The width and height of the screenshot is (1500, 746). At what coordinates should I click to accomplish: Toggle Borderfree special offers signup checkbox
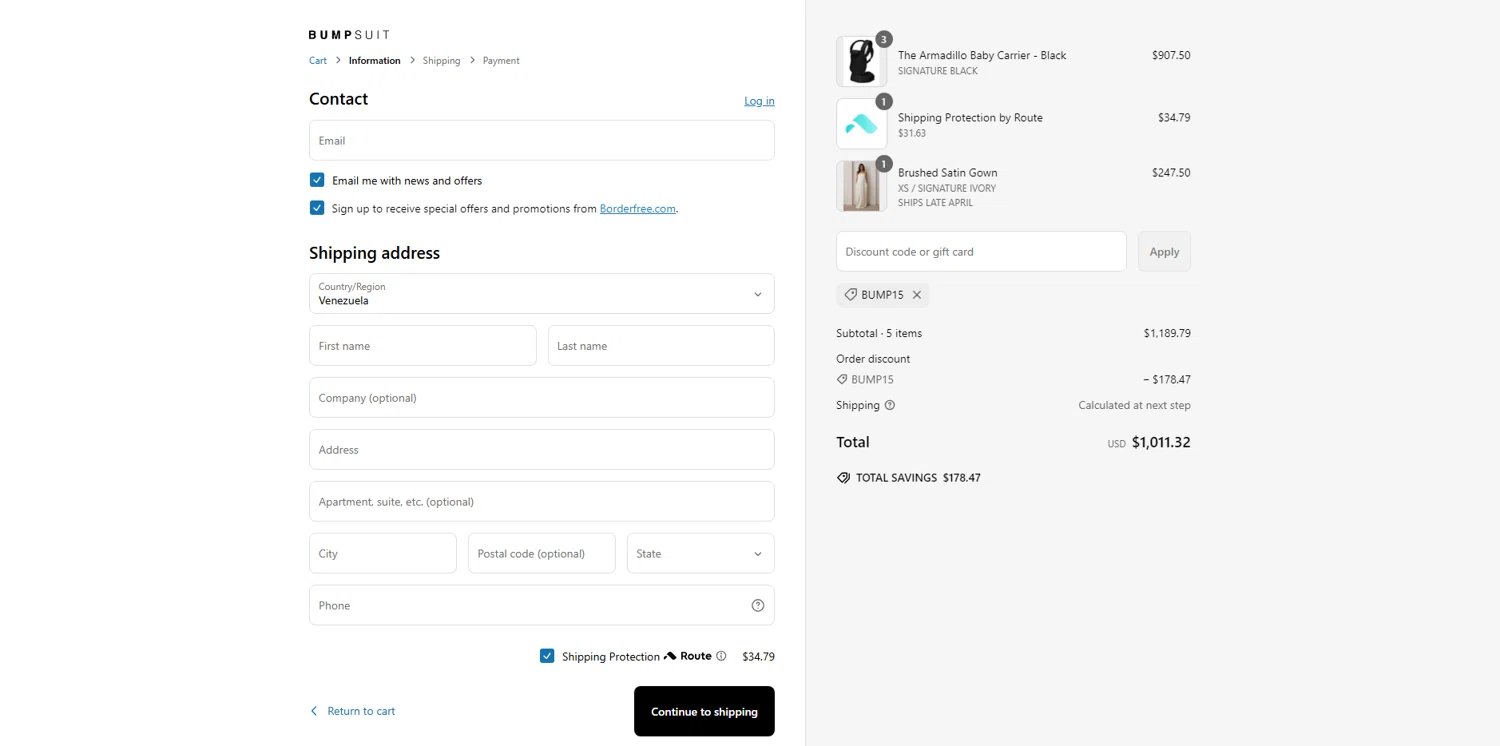317,208
